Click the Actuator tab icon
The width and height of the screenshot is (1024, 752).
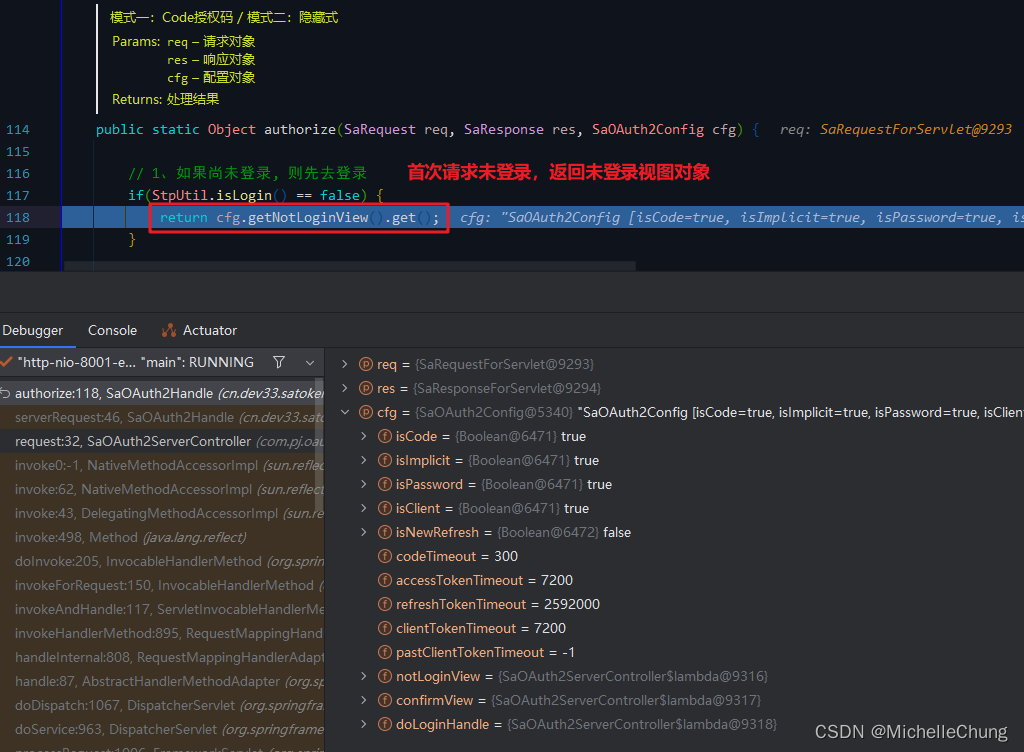pos(169,330)
